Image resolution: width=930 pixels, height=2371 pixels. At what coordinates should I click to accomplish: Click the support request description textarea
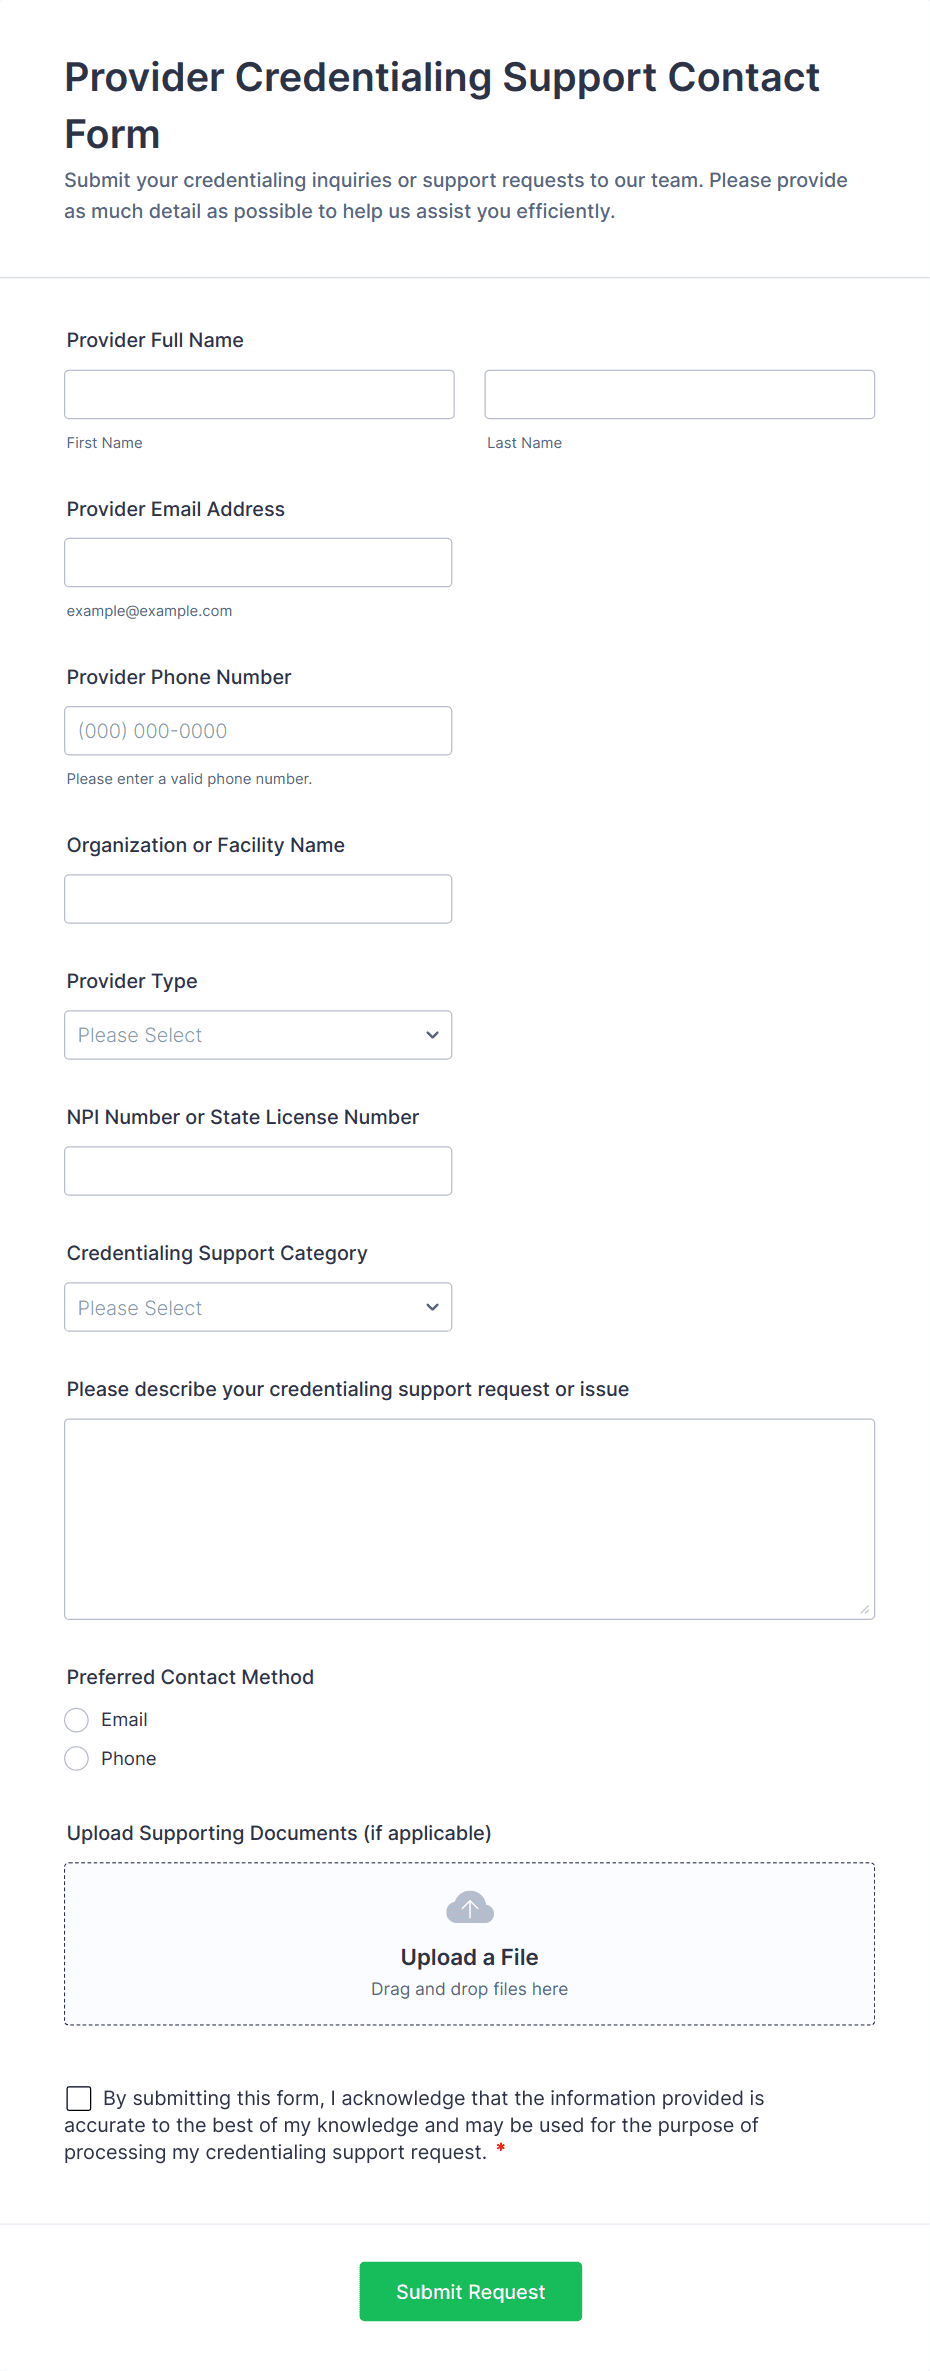(469, 1518)
